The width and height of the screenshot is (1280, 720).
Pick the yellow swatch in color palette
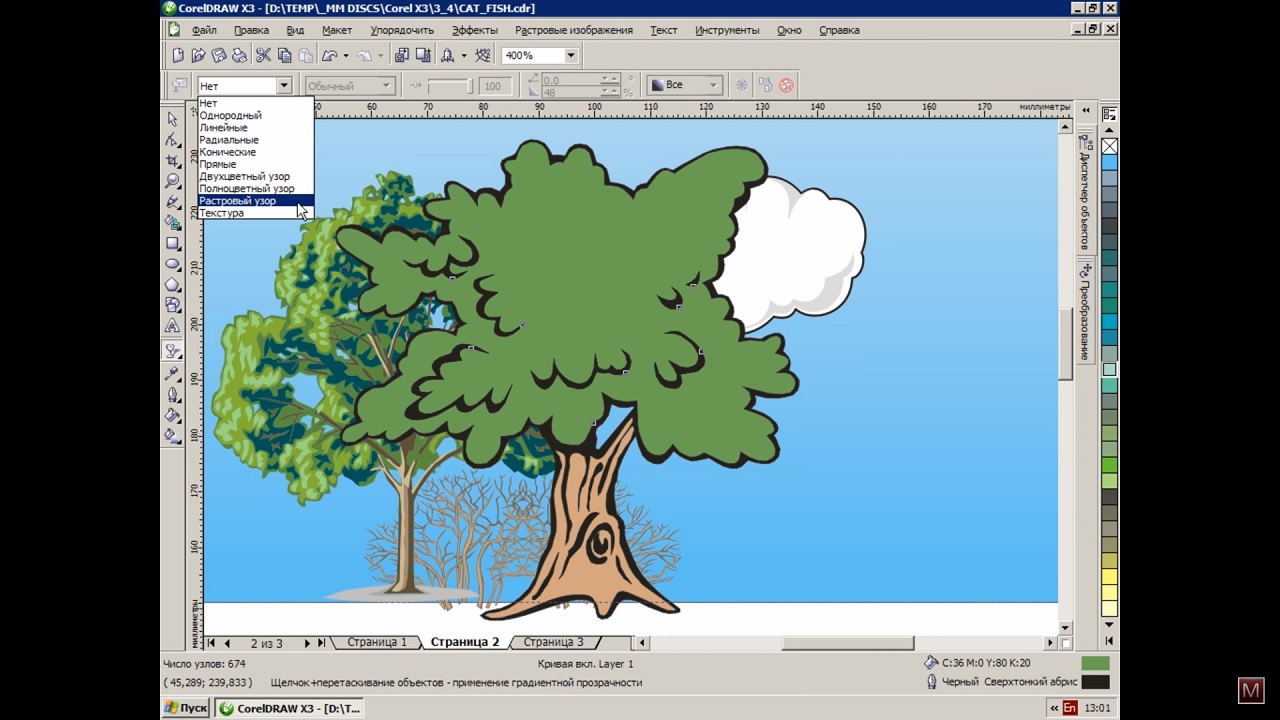(x=1109, y=577)
